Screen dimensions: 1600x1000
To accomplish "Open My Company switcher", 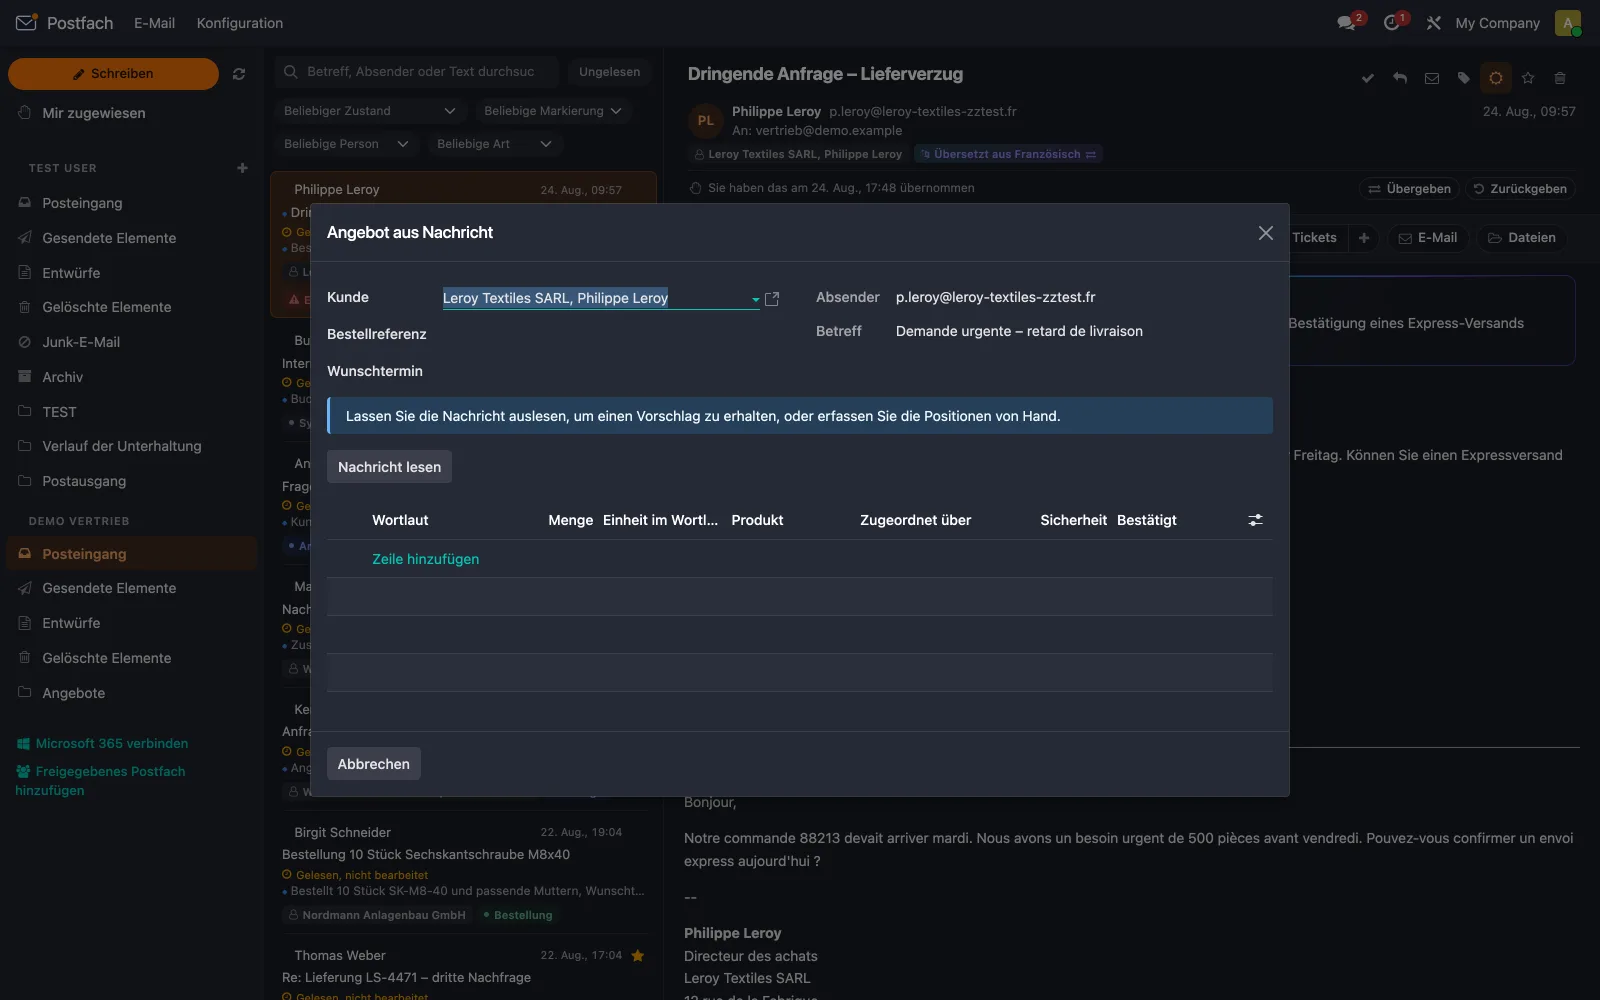I will 1497,23.
